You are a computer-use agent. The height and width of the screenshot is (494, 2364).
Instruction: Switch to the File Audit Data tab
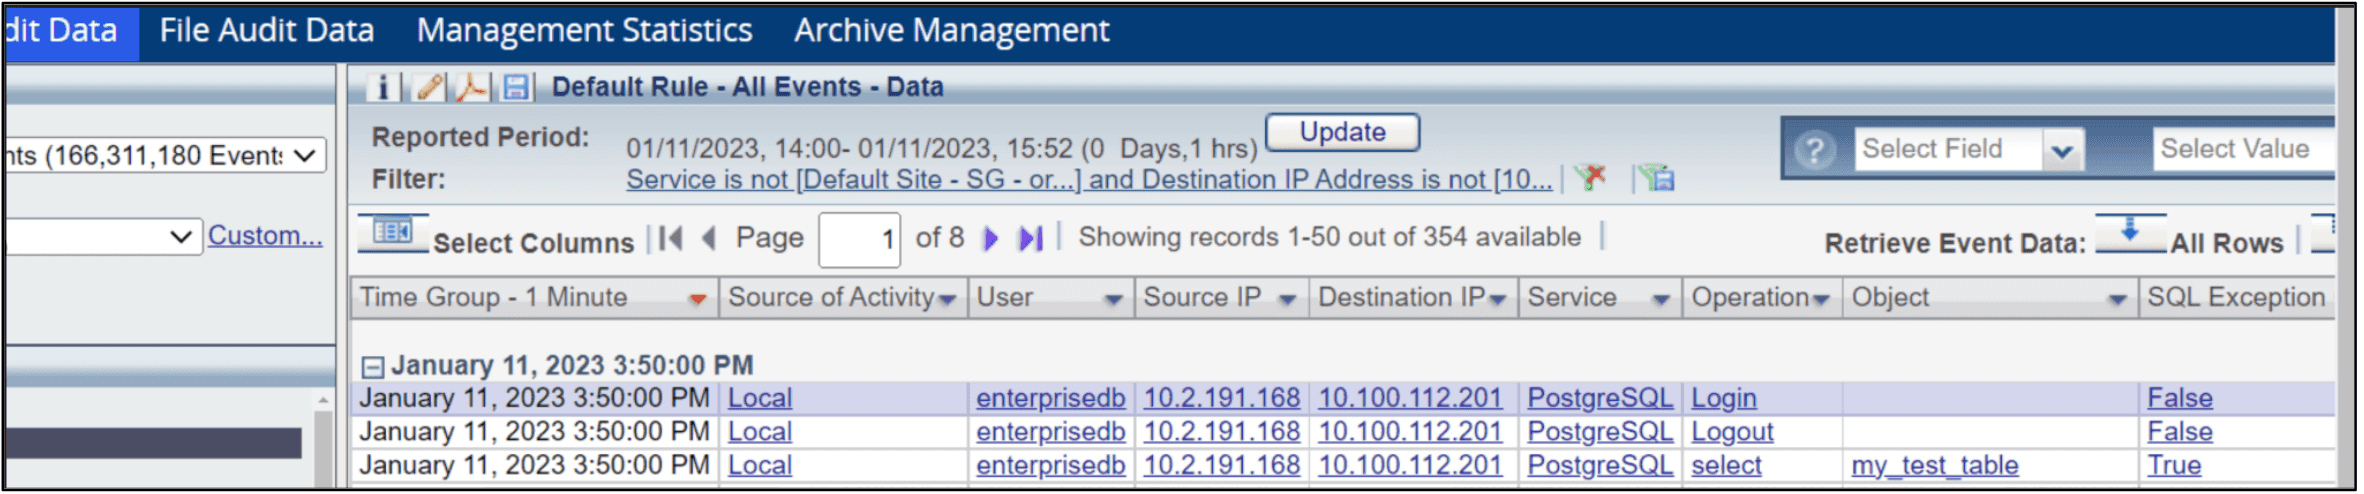point(266,31)
